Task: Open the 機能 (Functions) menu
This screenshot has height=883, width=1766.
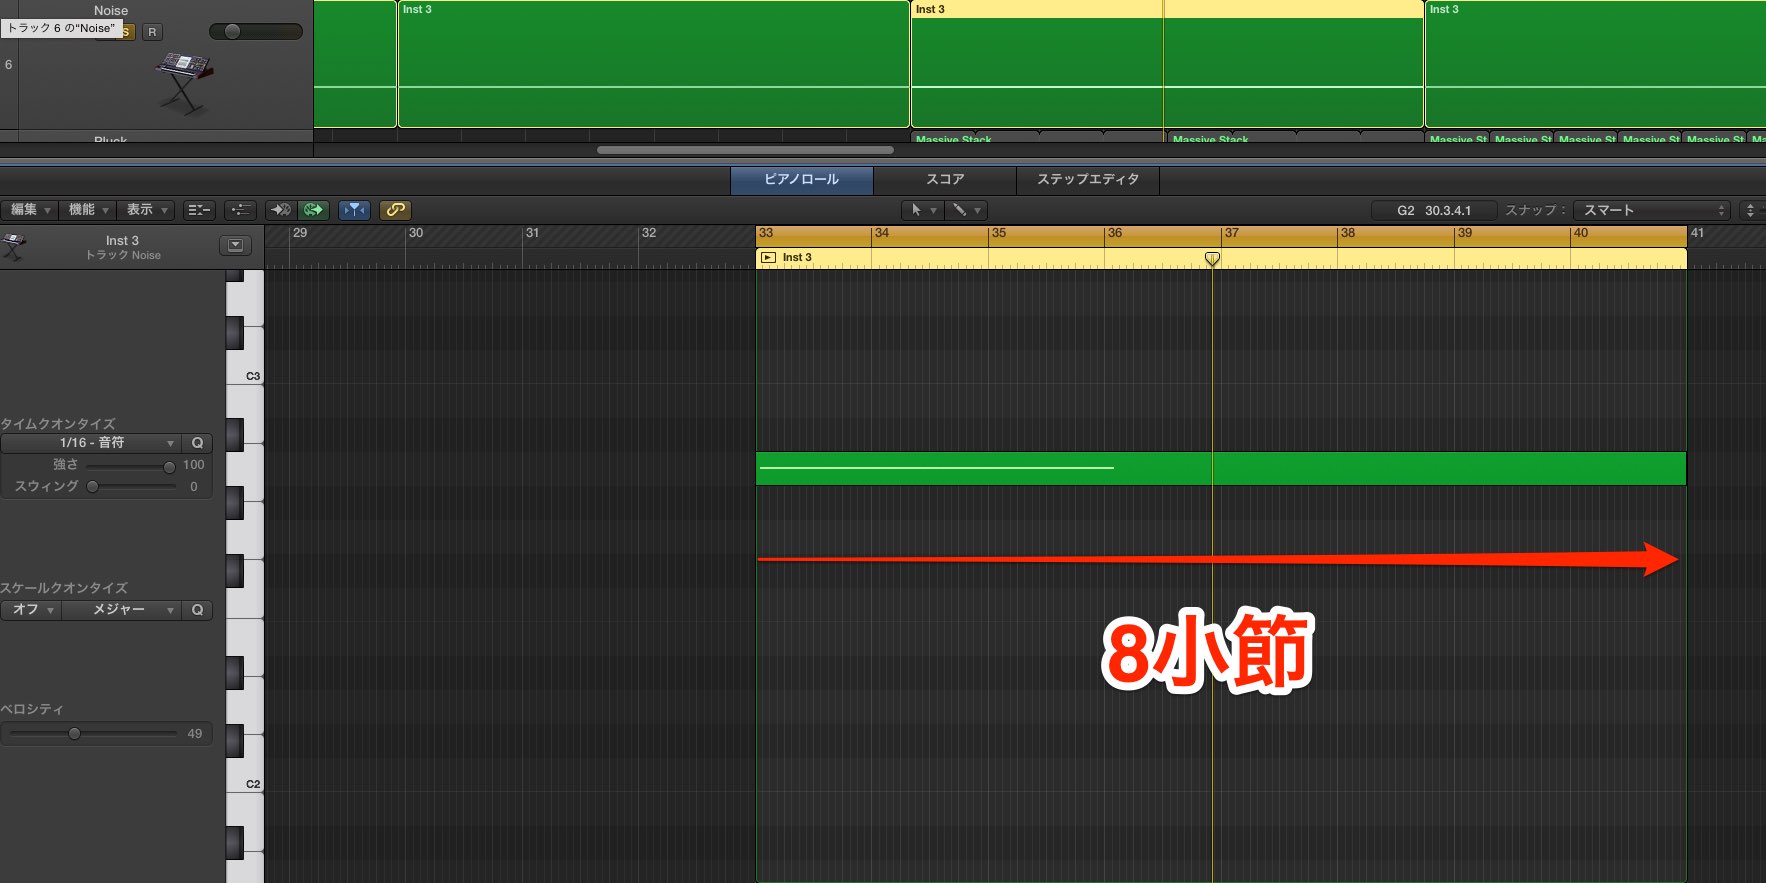Action: point(88,210)
